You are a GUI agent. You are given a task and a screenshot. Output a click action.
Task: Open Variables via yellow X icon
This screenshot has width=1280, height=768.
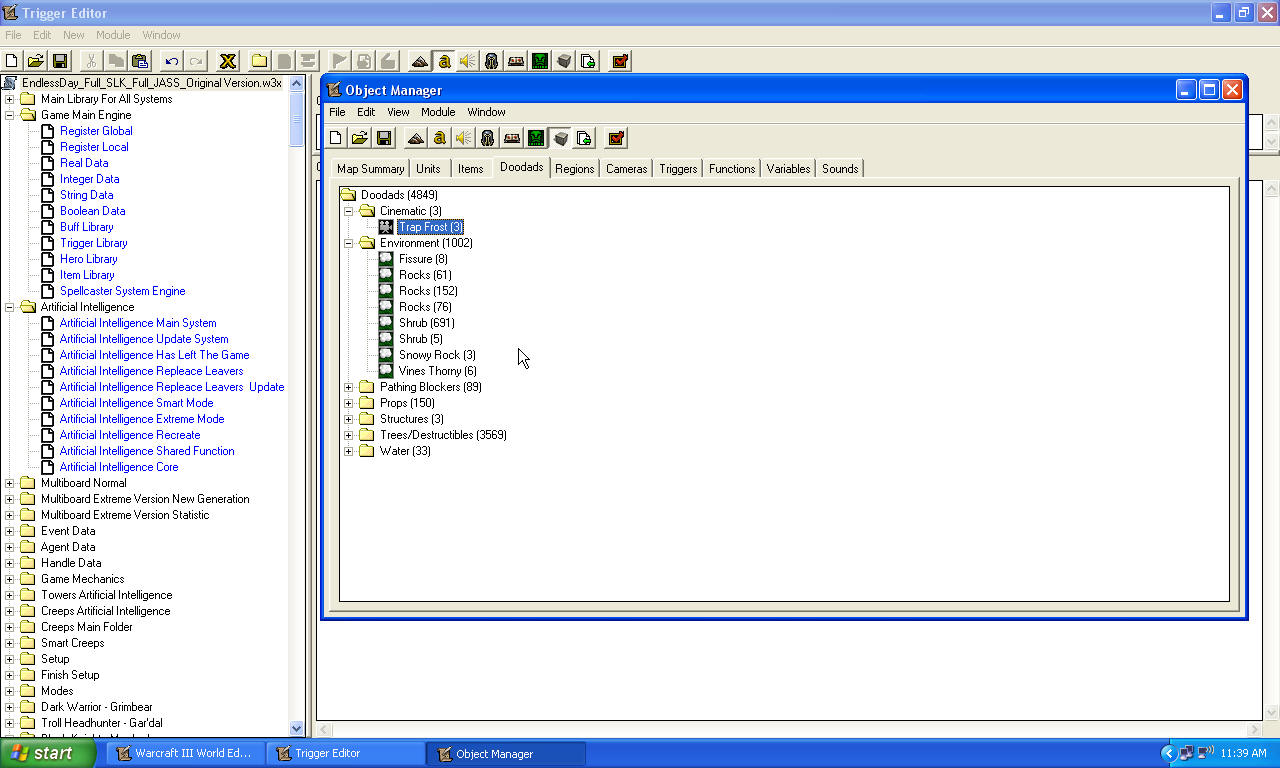[228, 61]
